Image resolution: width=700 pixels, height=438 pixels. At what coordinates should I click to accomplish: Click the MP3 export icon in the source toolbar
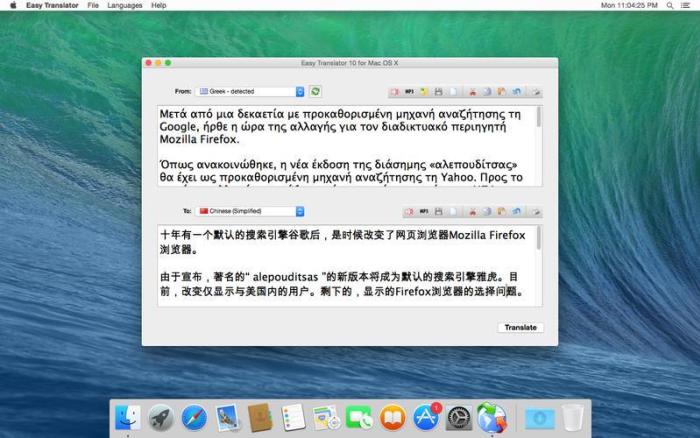coord(409,92)
